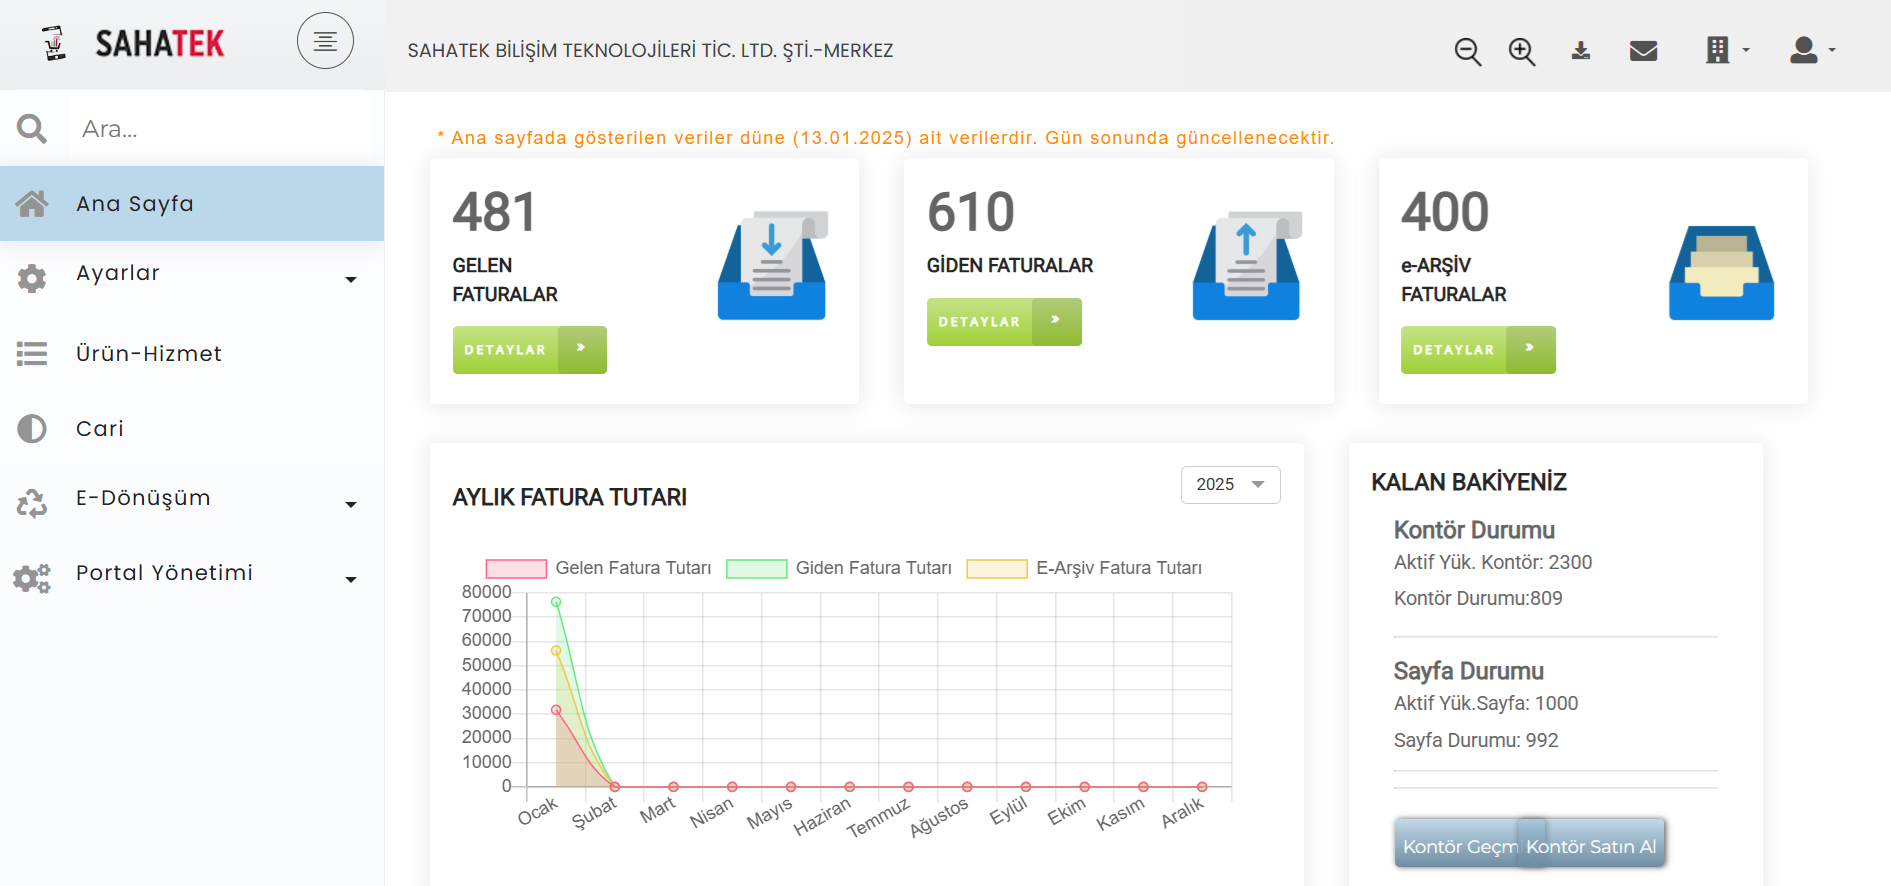Open the 2025 year dropdown
Viewport: 1891px width, 886px height.
click(1230, 484)
